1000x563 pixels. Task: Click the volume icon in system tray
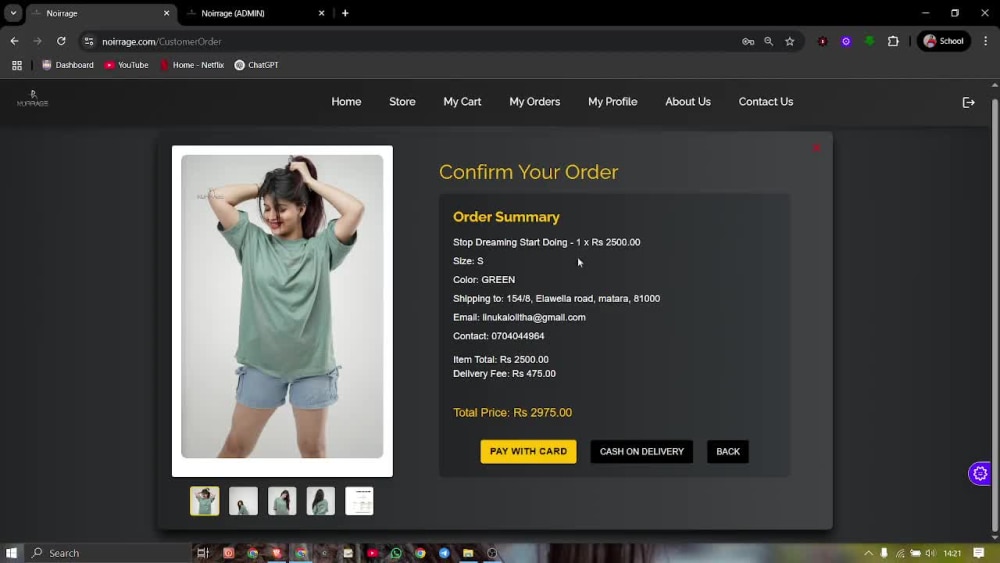coord(930,553)
